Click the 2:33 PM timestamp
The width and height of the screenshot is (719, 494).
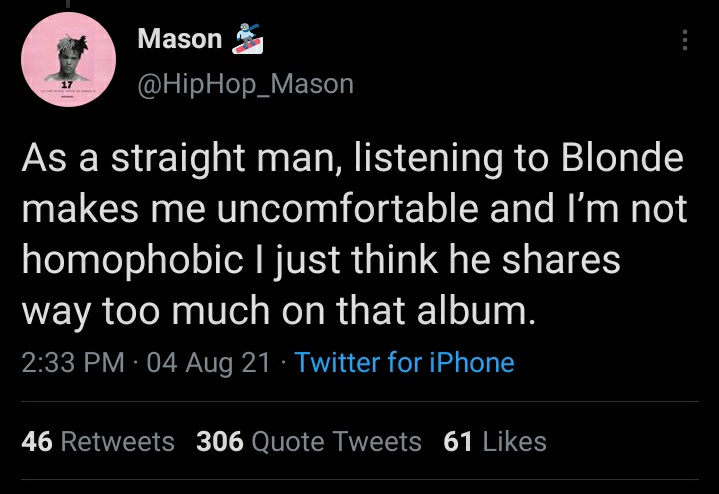pos(72,362)
